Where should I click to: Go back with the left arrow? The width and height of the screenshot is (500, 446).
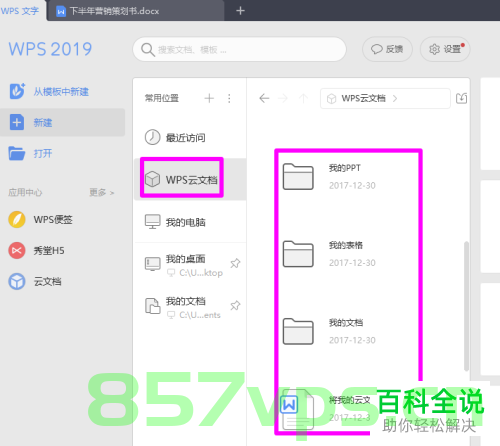[x=264, y=98]
